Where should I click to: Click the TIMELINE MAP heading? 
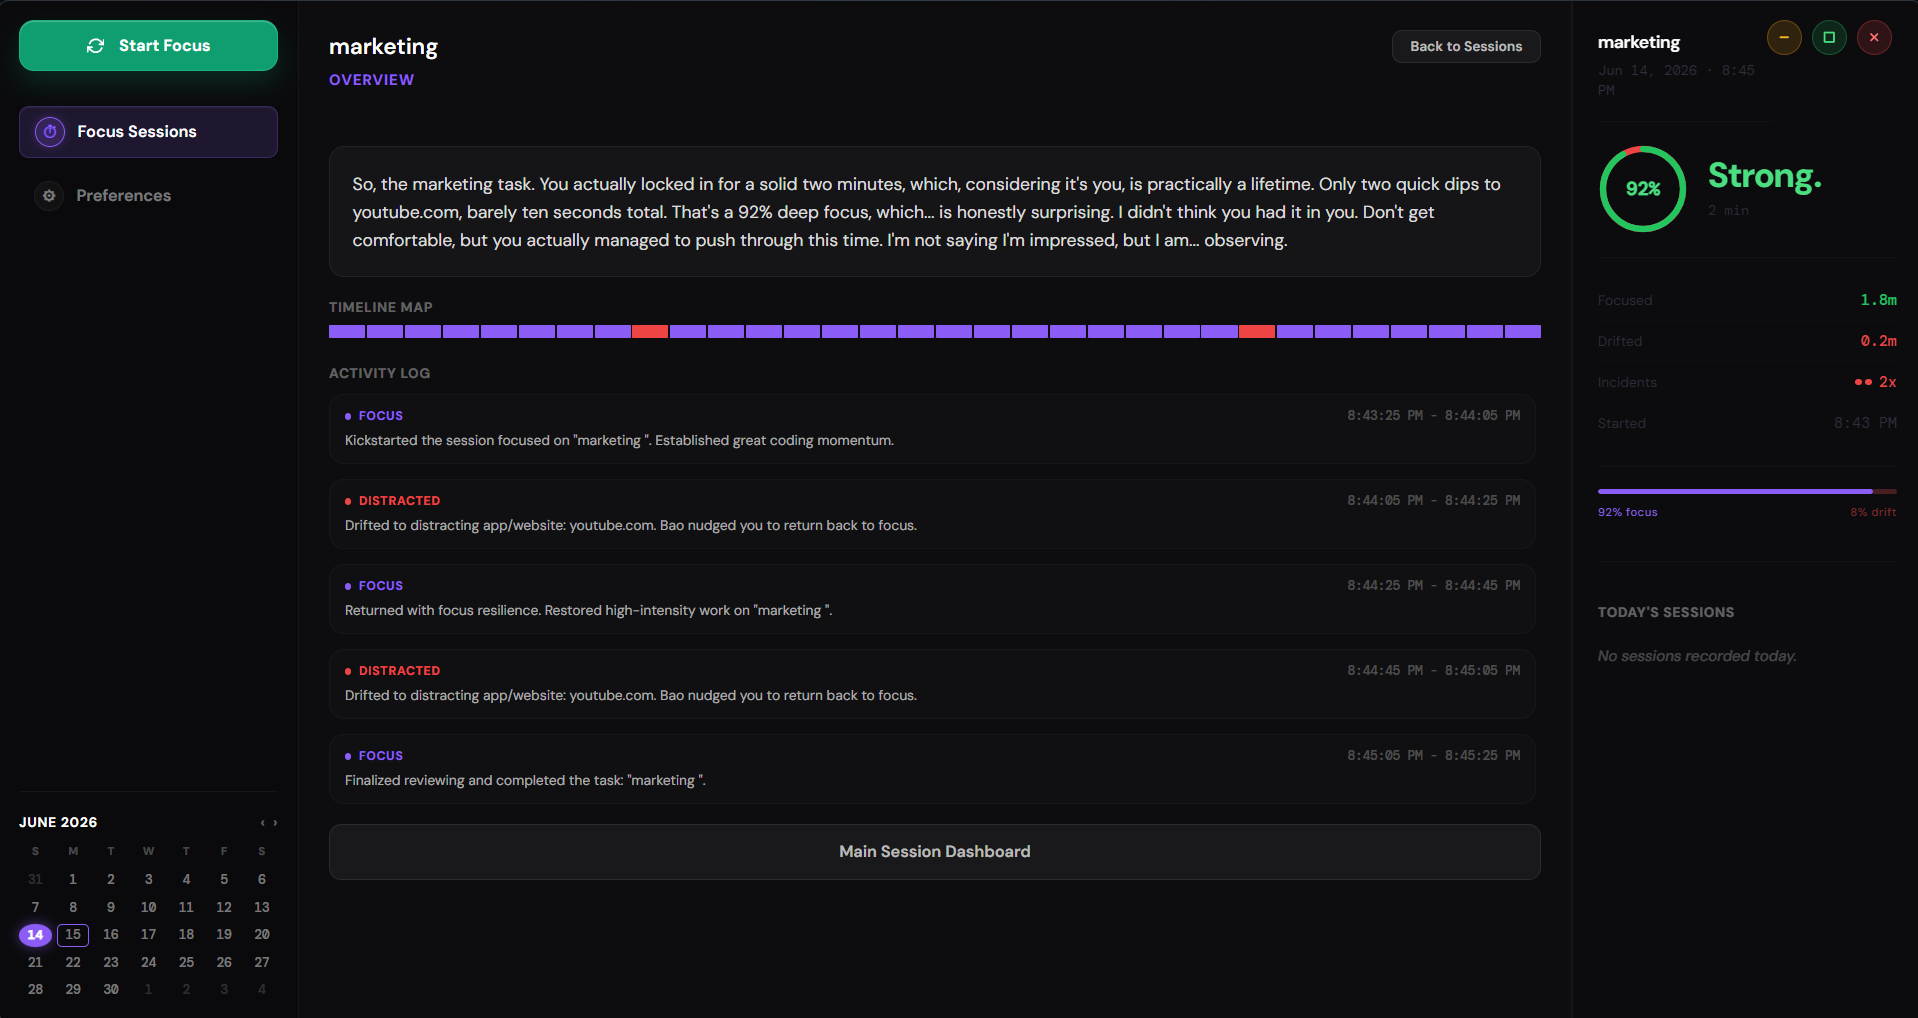381,307
